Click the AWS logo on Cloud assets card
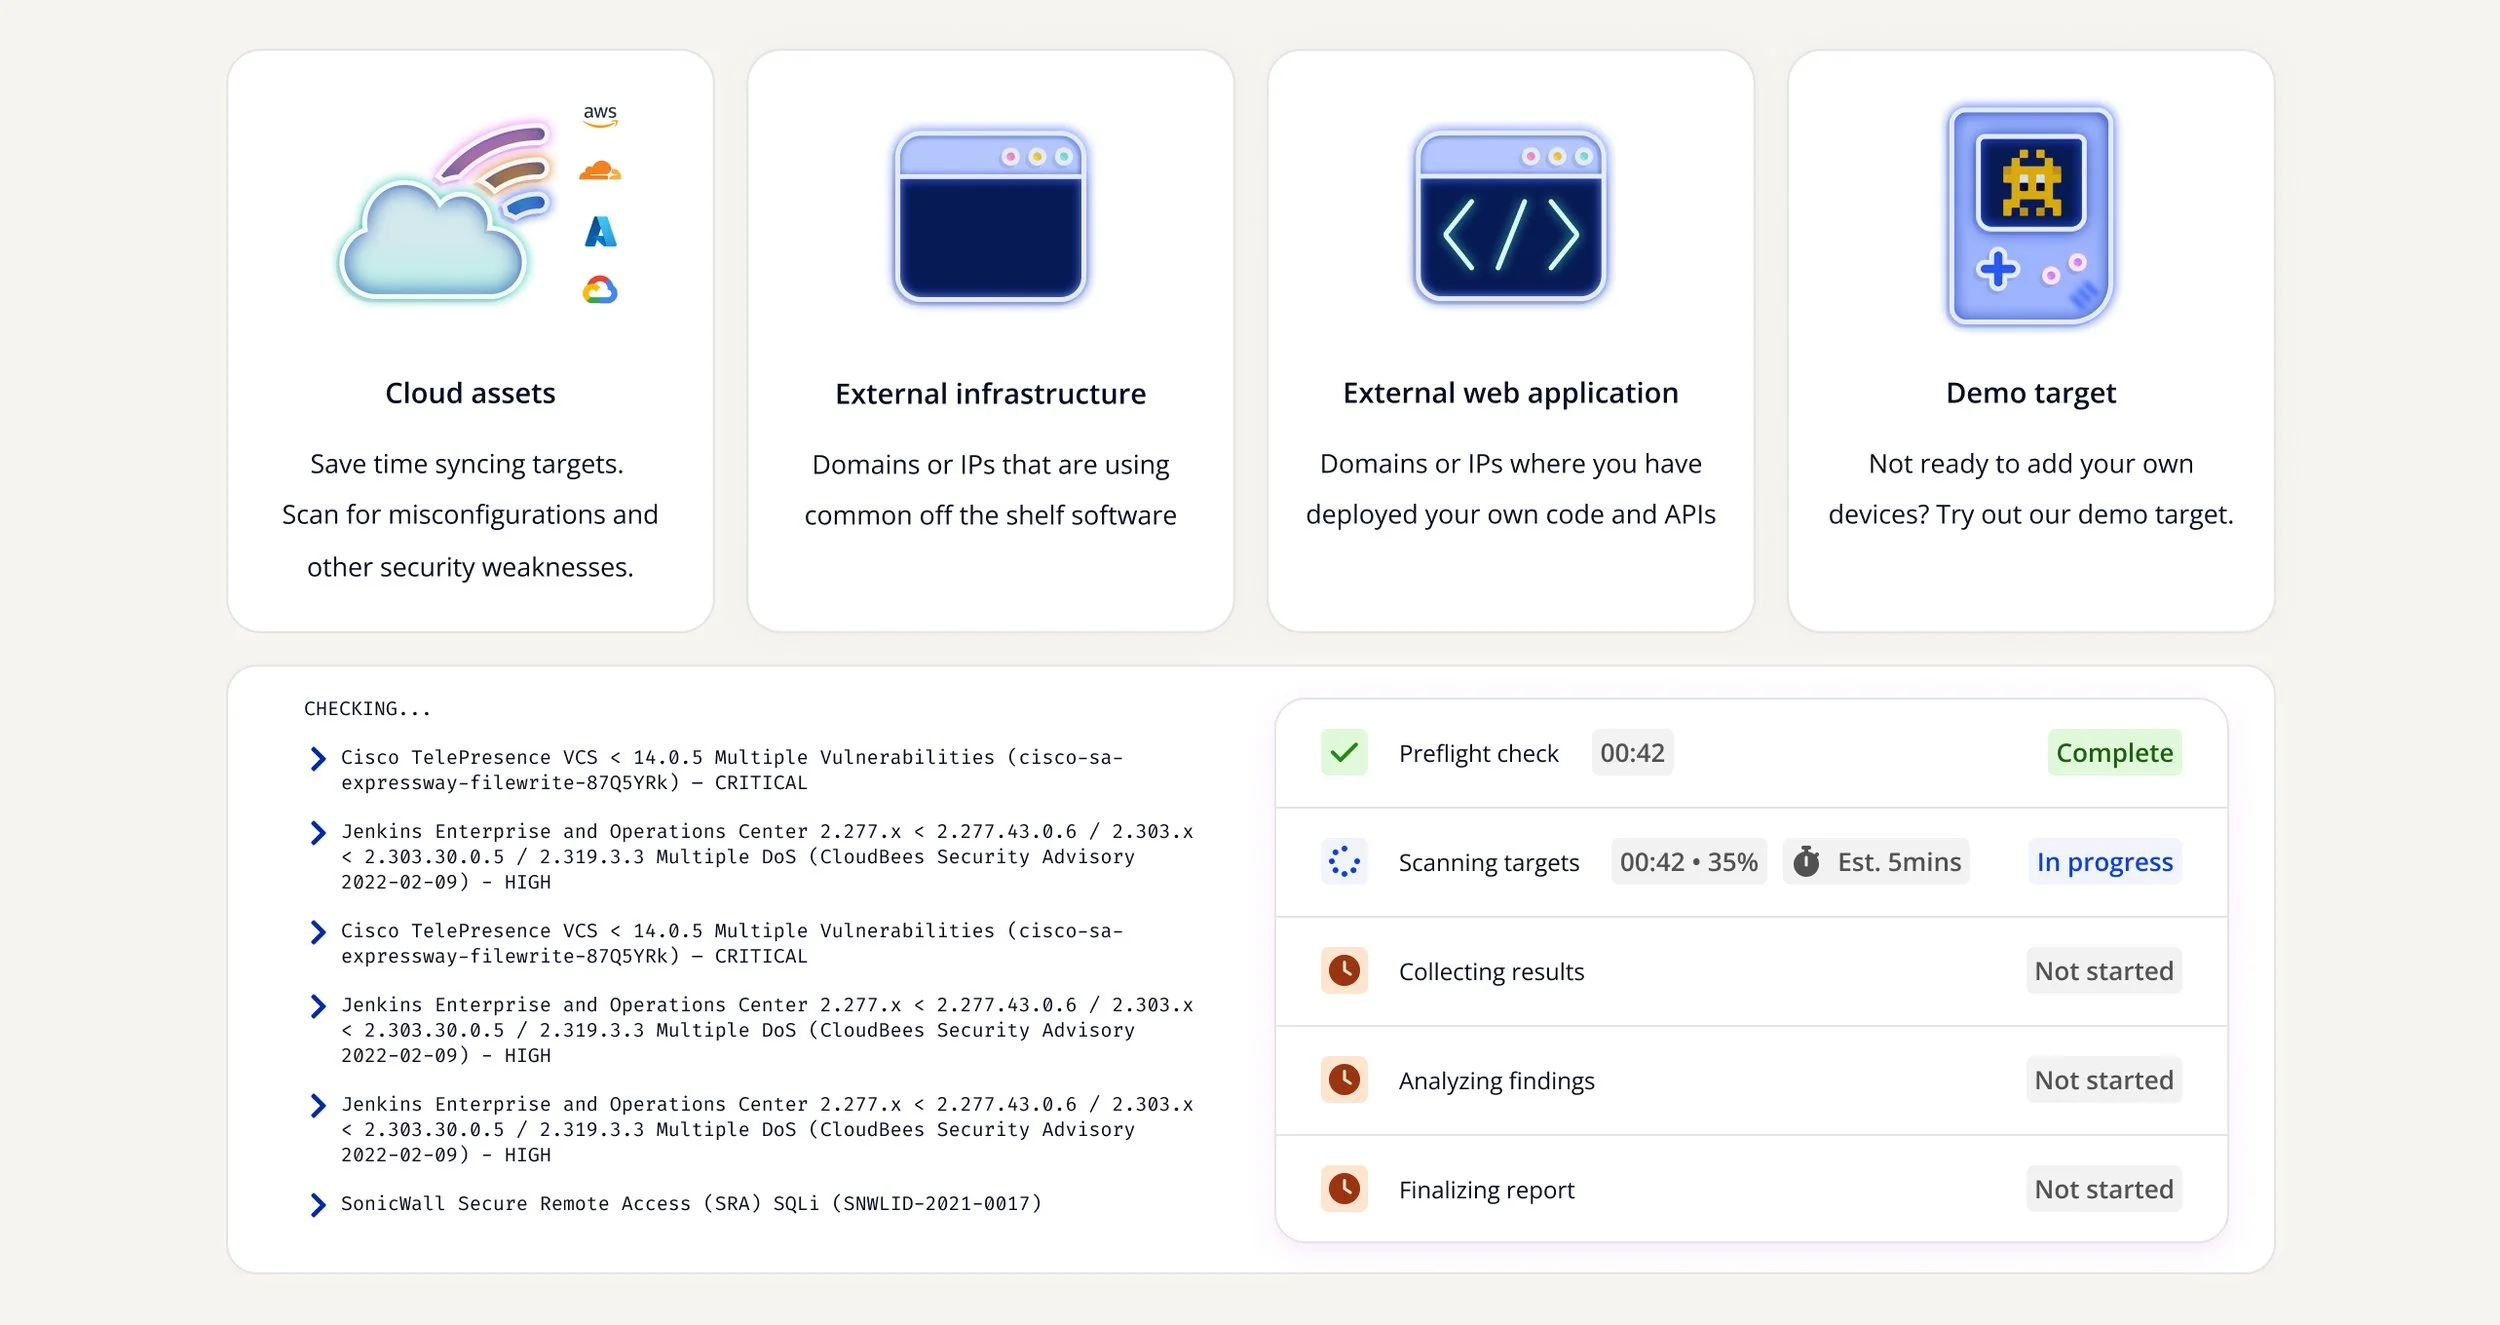Image resolution: width=2500 pixels, height=1325 pixels. [x=600, y=113]
